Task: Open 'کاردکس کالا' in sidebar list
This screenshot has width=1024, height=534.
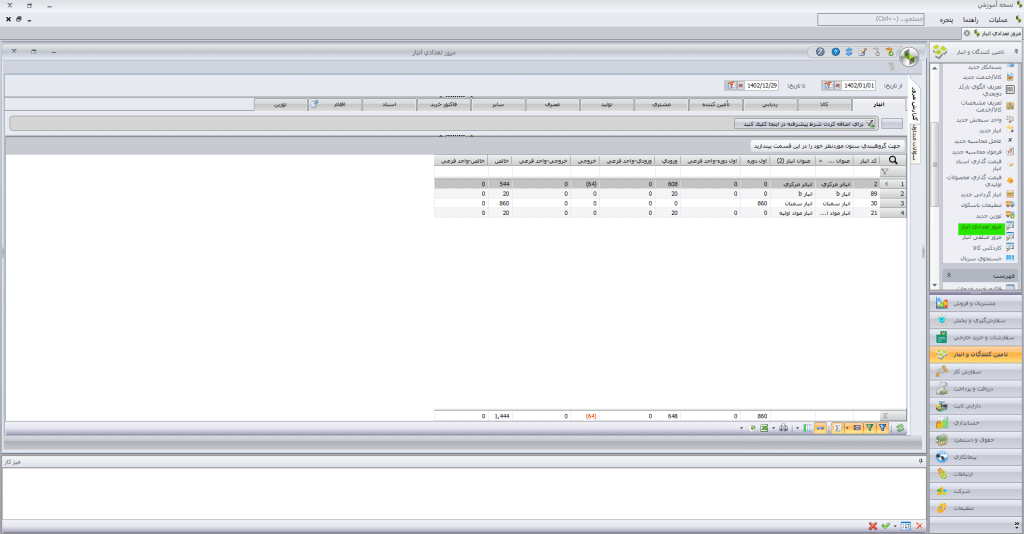Action: coord(986,248)
